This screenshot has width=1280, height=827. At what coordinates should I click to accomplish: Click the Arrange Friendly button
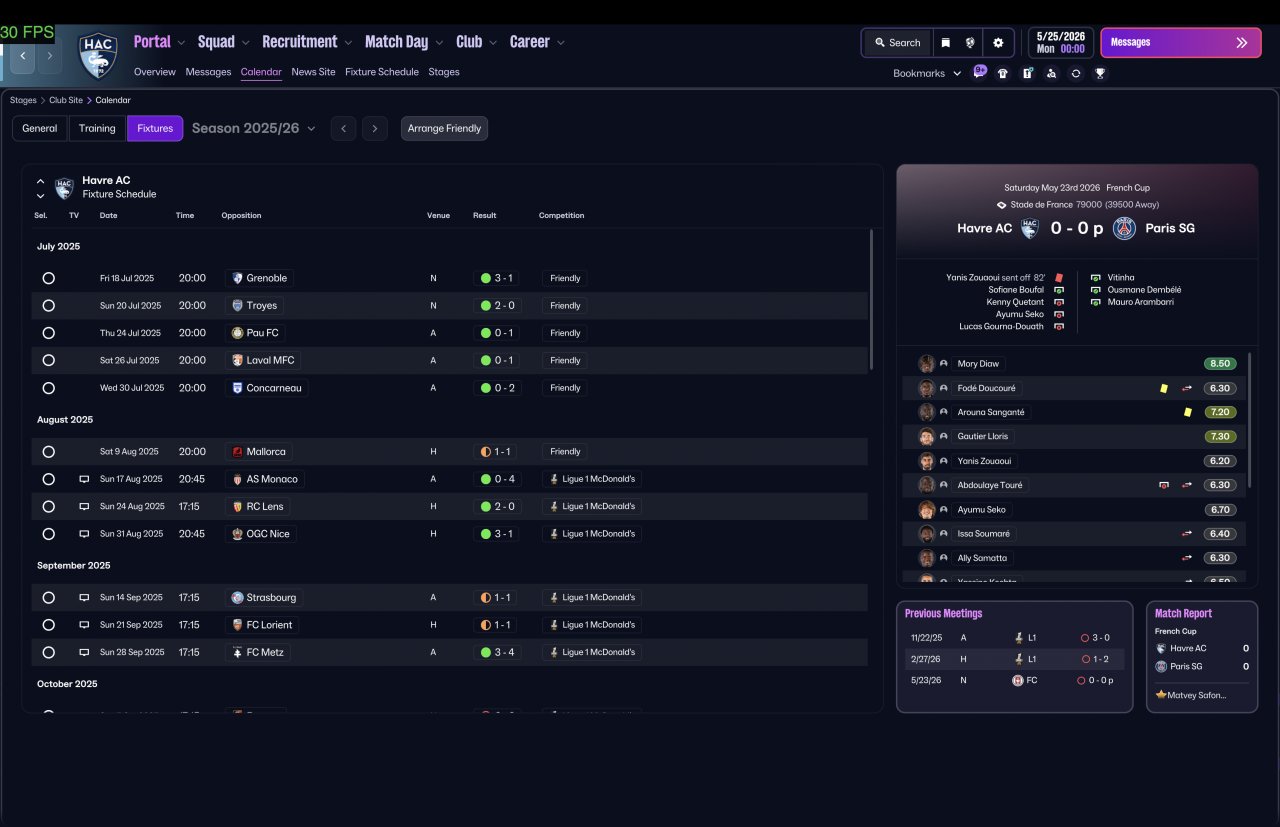[x=444, y=128]
